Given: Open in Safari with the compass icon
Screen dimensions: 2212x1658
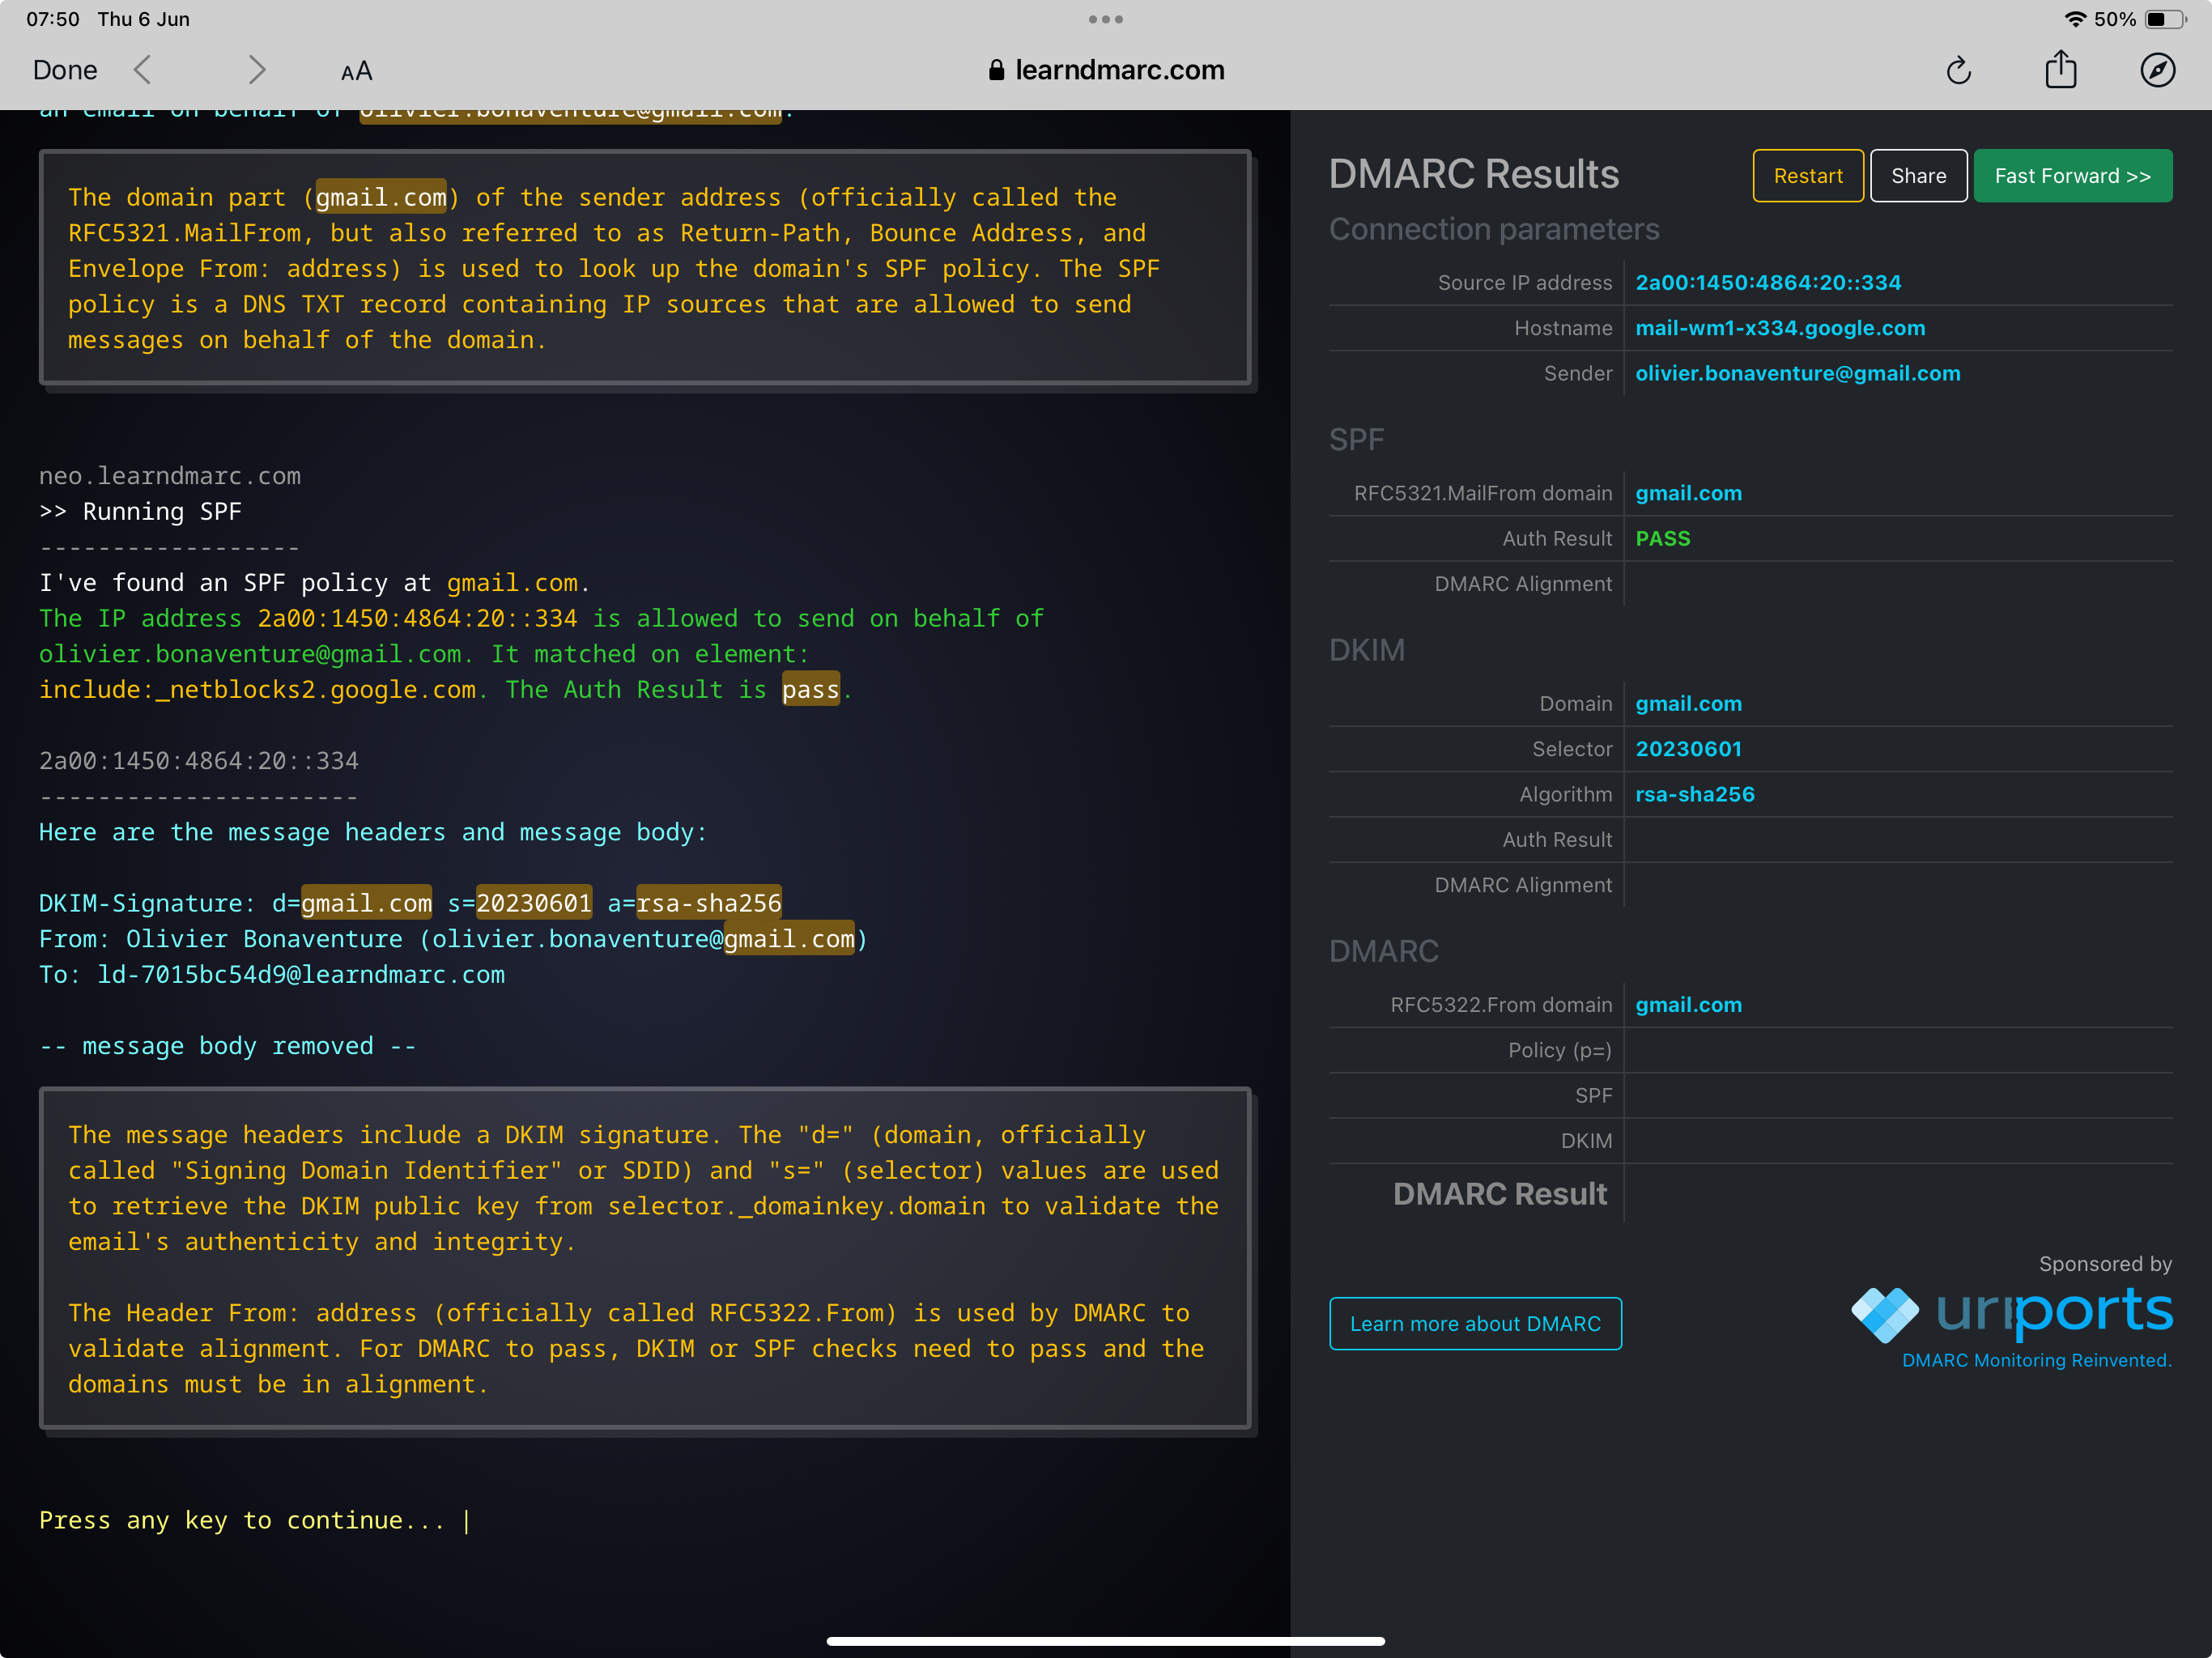Looking at the screenshot, I should tap(2157, 70).
